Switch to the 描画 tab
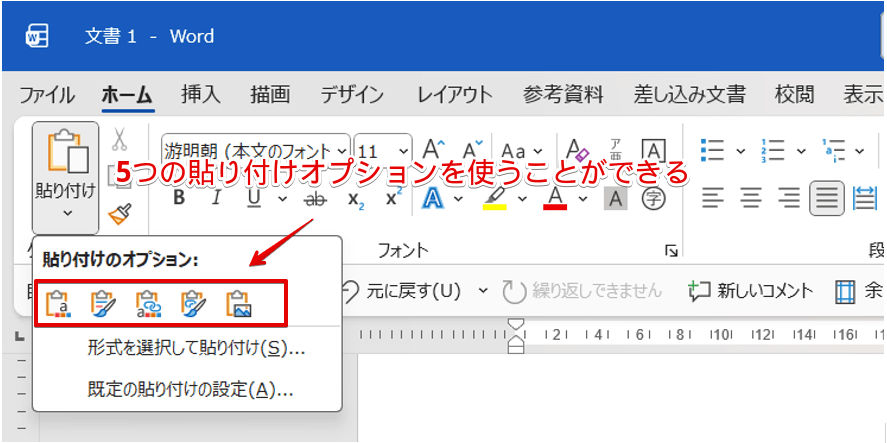 point(270,95)
